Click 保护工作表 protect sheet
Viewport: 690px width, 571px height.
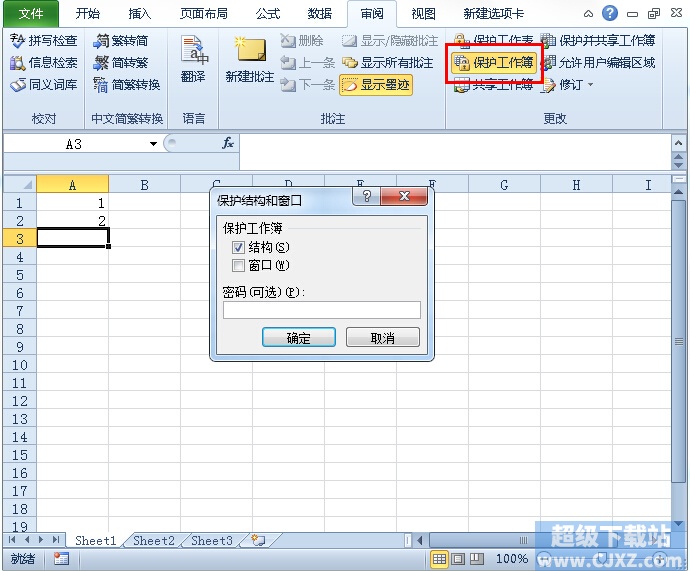tap(493, 39)
